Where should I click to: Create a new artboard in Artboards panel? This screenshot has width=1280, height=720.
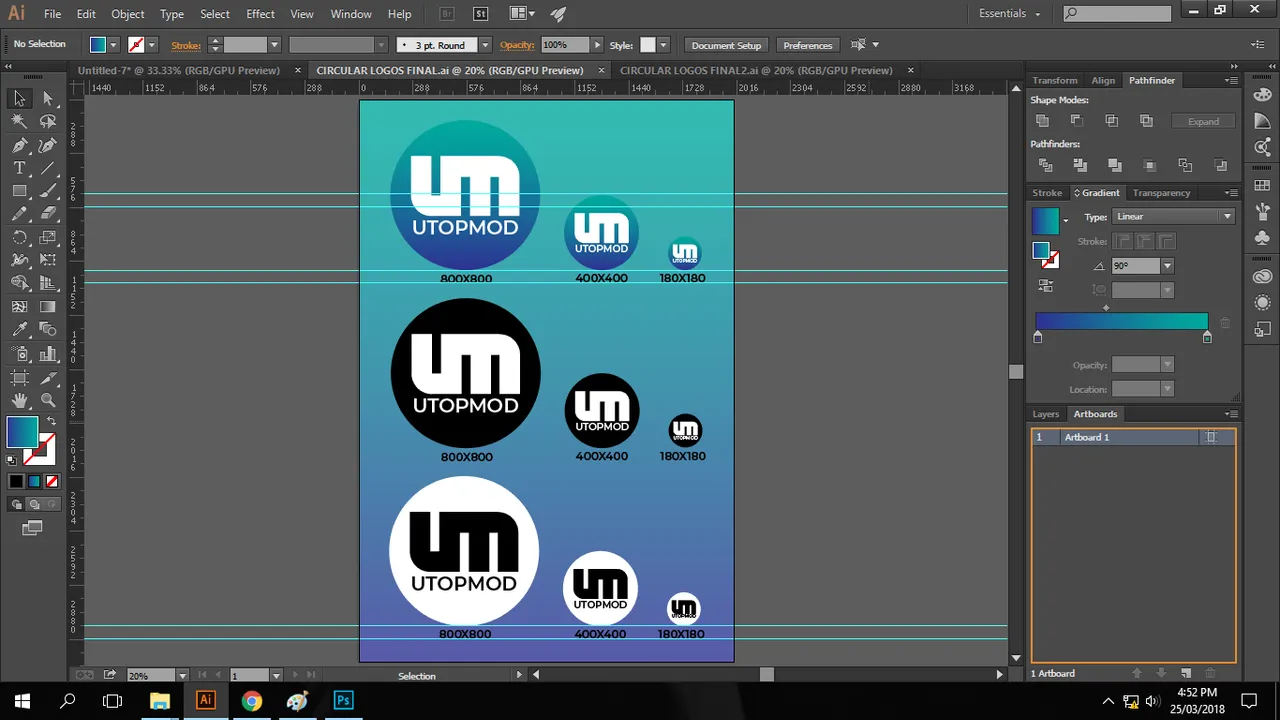1186,673
